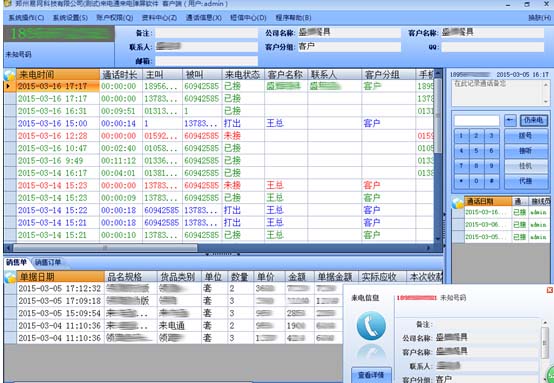
Task: Click the globe icon beside 通话日期 header
Action: tap(458, 202)
